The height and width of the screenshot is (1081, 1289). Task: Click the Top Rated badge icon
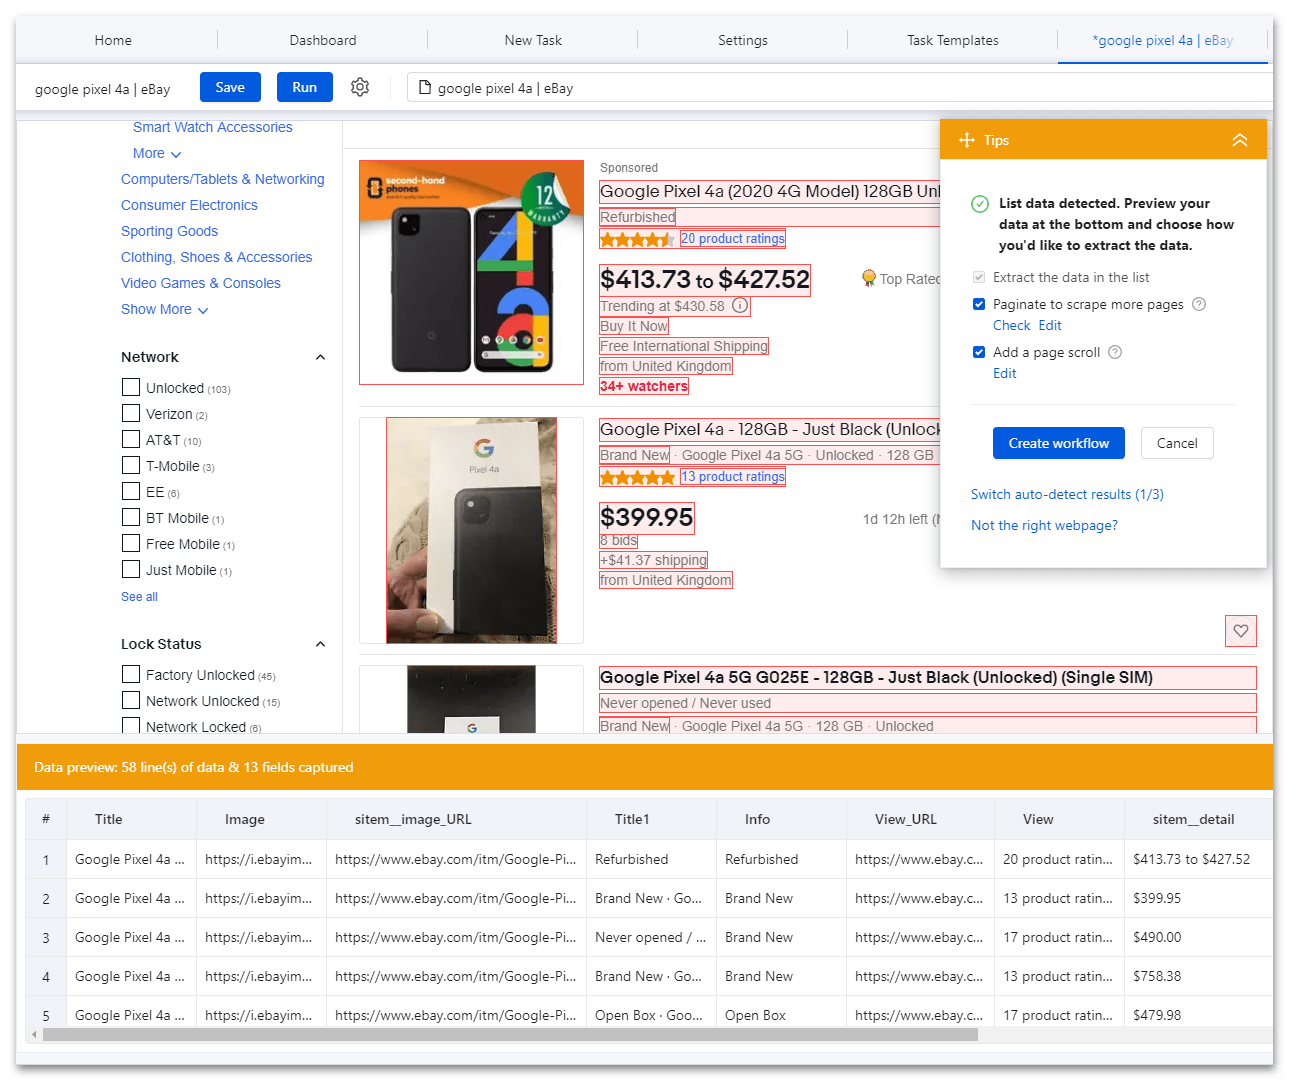pos(869,278)
